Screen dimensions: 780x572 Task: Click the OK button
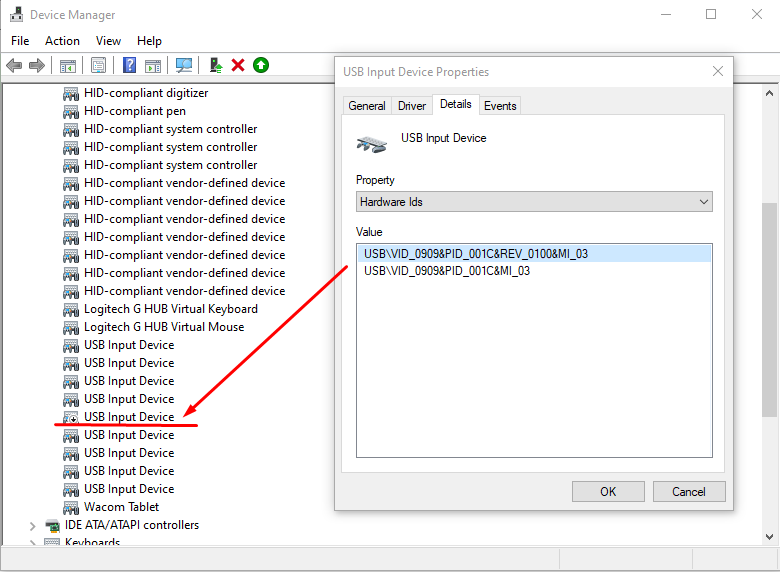(608, 491)
